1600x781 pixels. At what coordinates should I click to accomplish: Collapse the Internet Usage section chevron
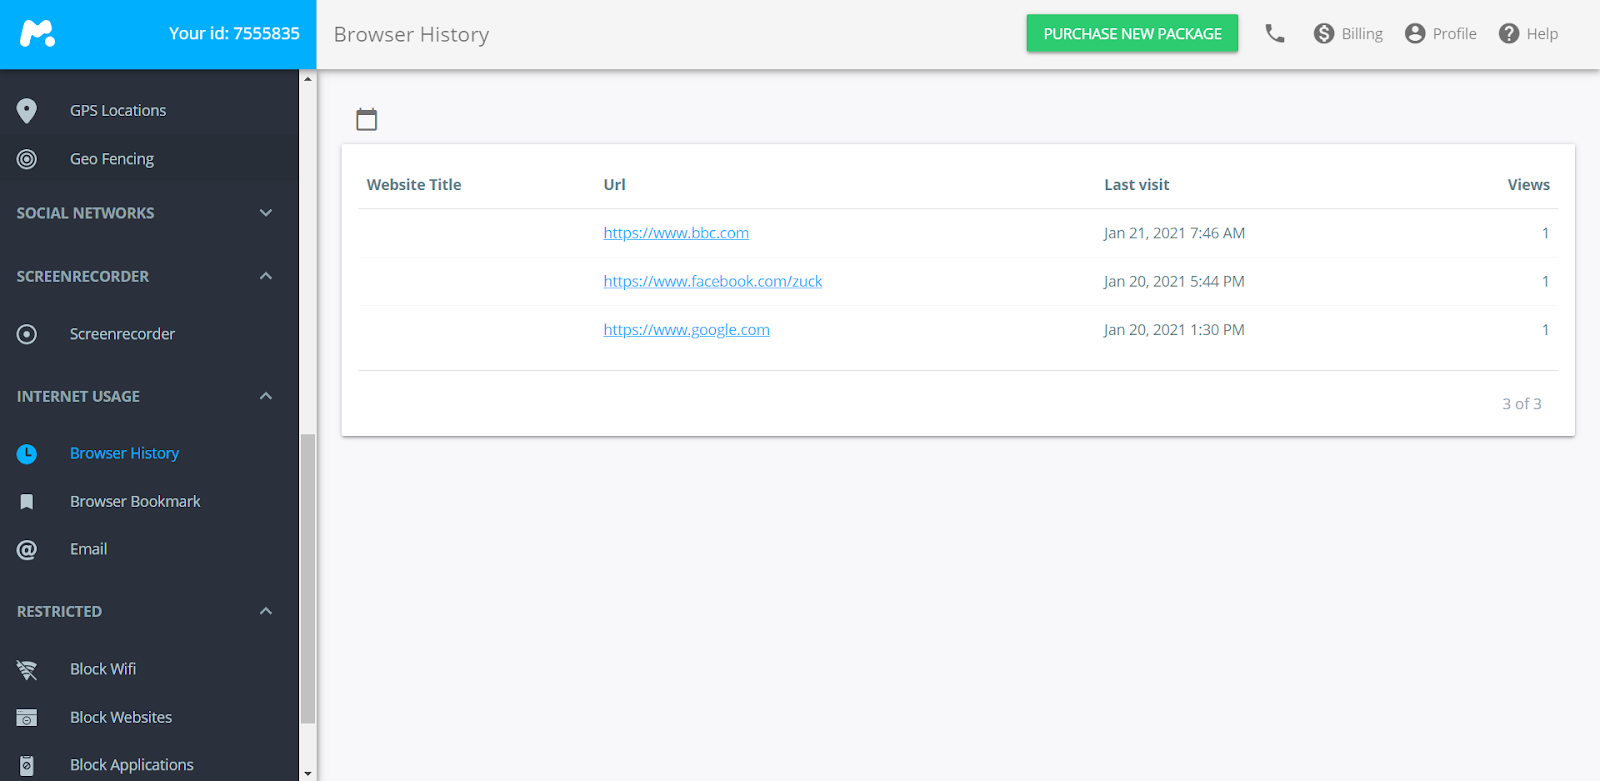pos(266,396)
